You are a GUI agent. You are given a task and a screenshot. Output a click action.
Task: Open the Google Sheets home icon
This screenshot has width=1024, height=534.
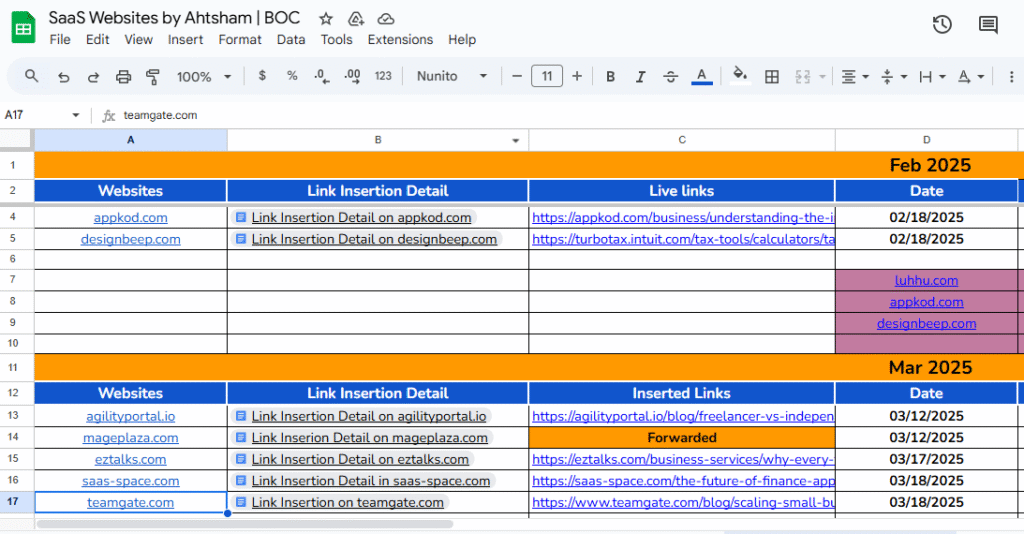(x=24, y=27)
